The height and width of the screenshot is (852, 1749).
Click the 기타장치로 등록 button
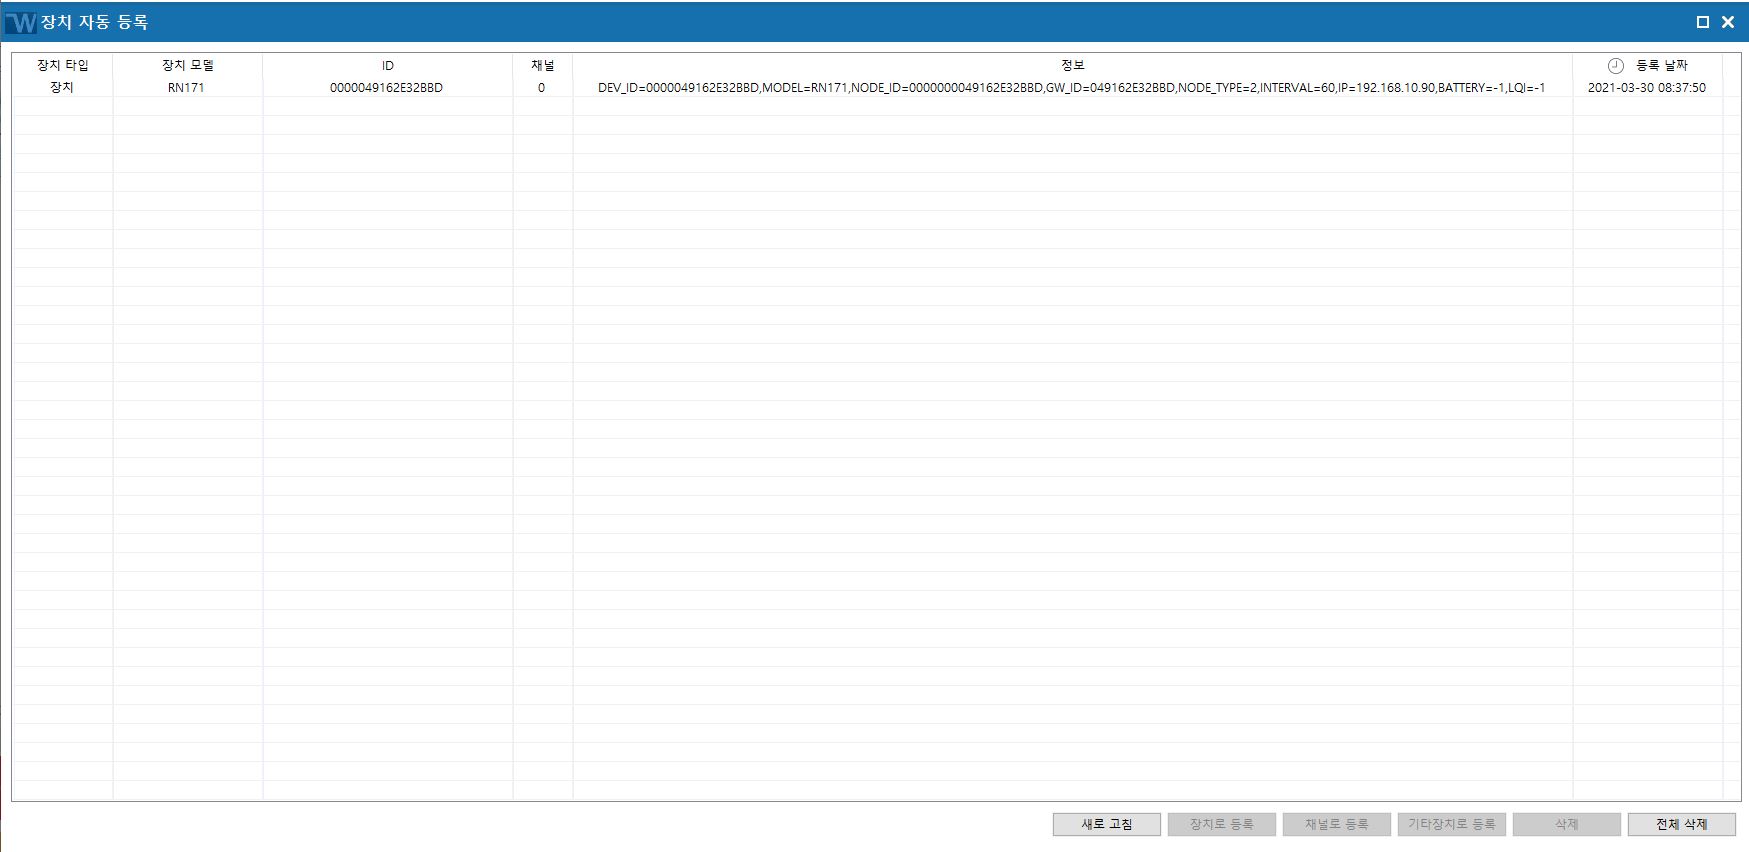pos(1452,824)
